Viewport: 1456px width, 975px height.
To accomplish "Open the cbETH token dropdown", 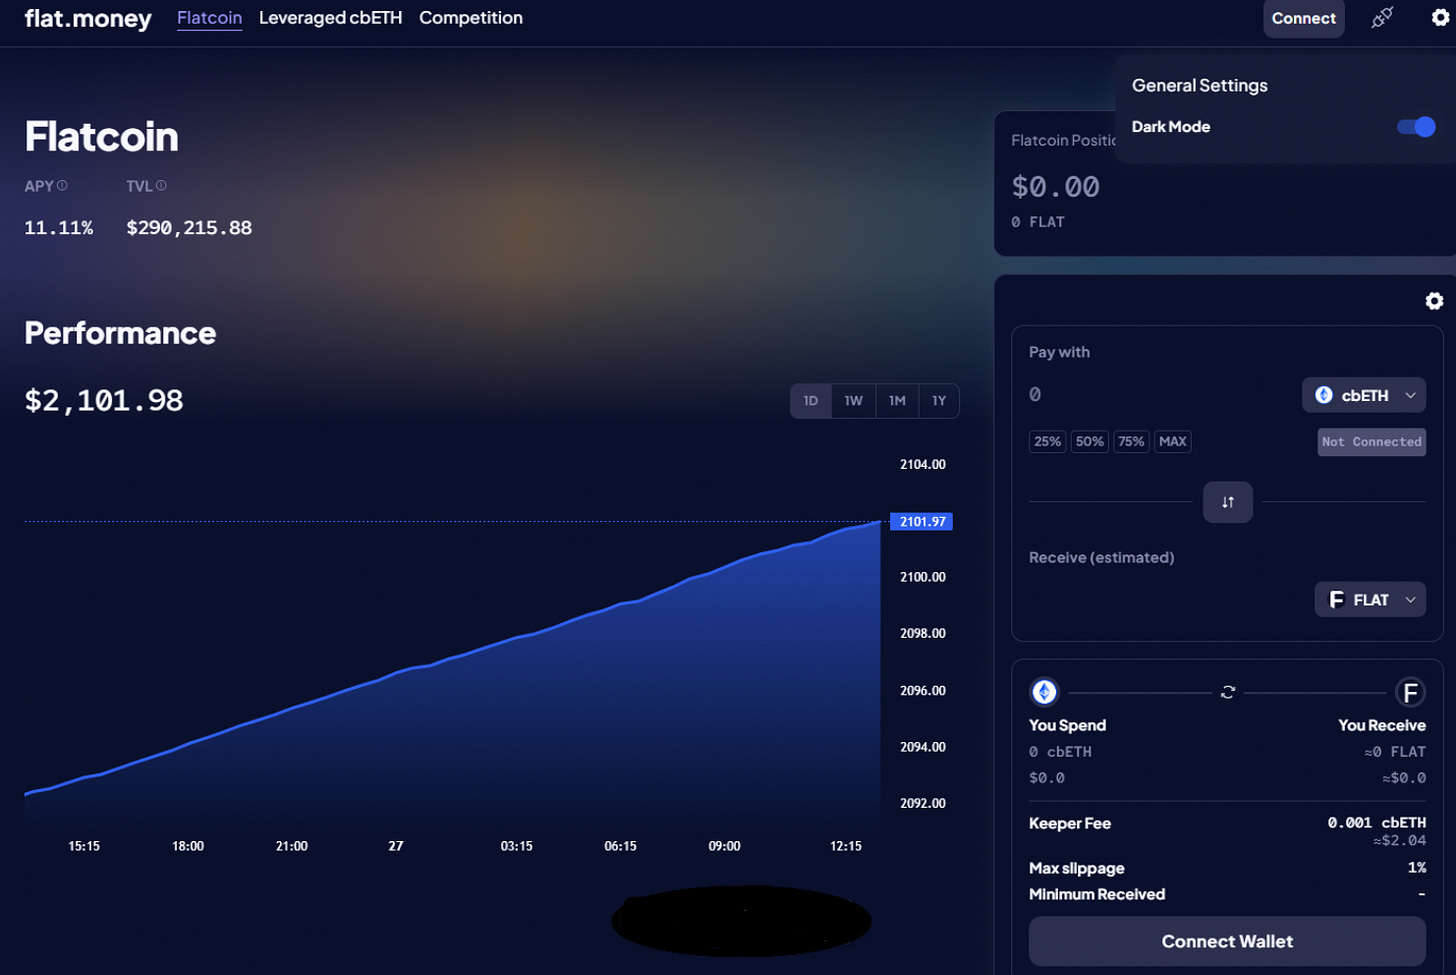I will [1364, 395].
